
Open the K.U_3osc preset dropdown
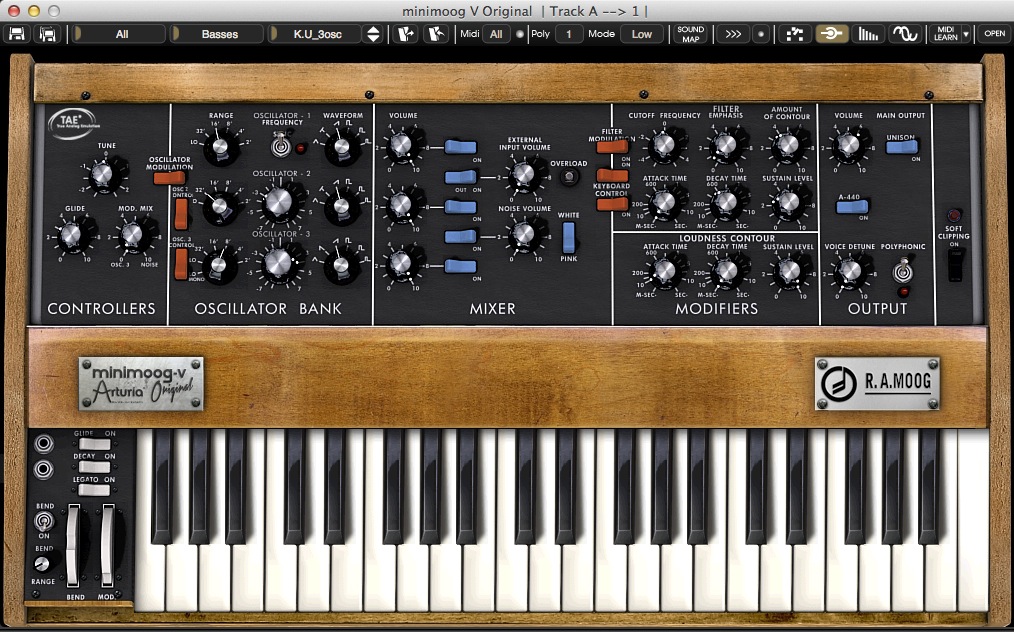tap(315, 34)
